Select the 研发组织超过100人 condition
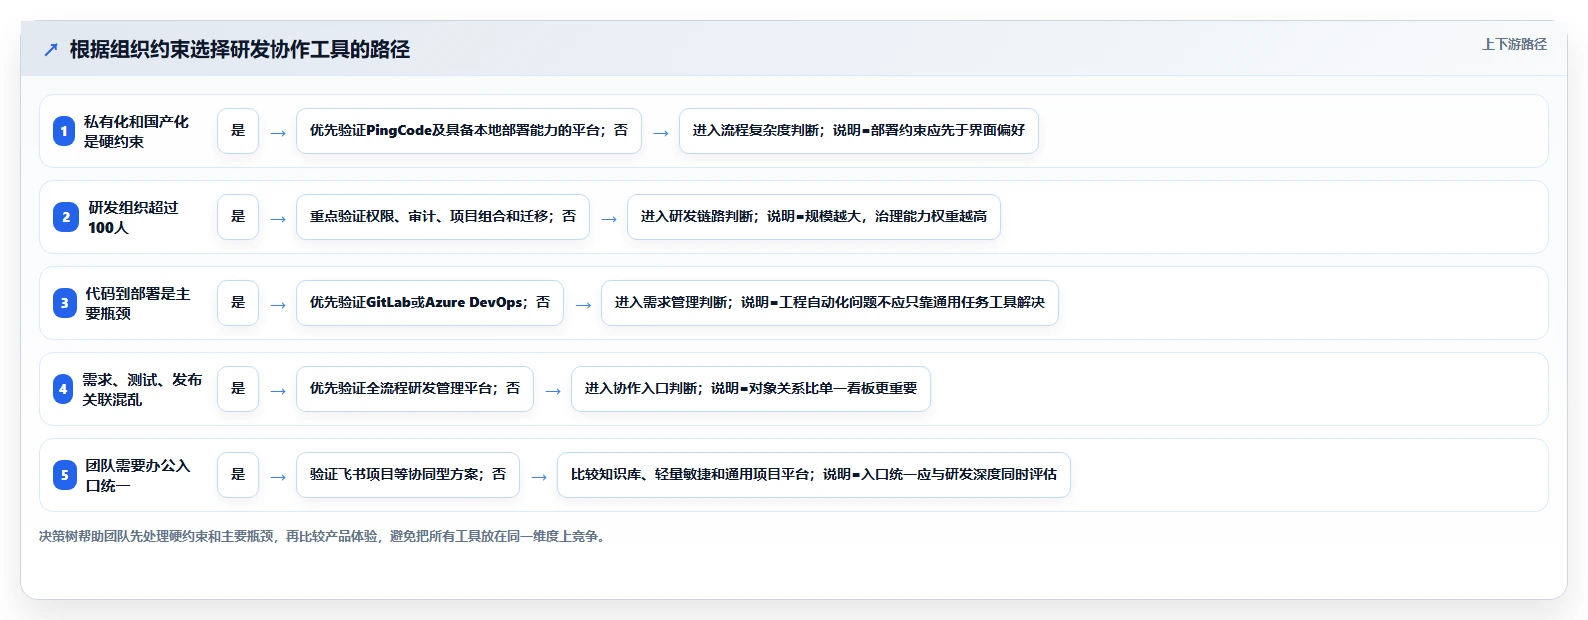1588x620 pixels. pyautogui.click(x=133, y=217)
